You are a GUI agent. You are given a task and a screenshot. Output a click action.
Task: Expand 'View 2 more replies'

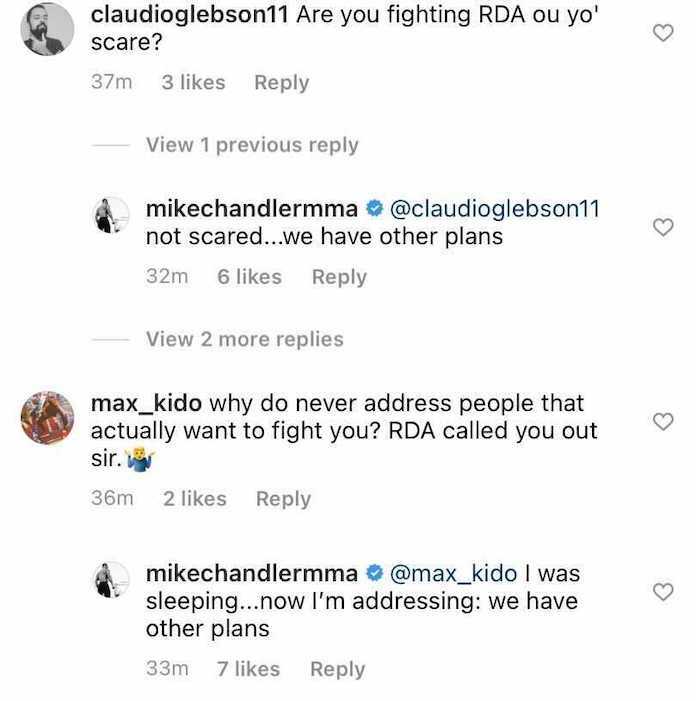point(244,340)
